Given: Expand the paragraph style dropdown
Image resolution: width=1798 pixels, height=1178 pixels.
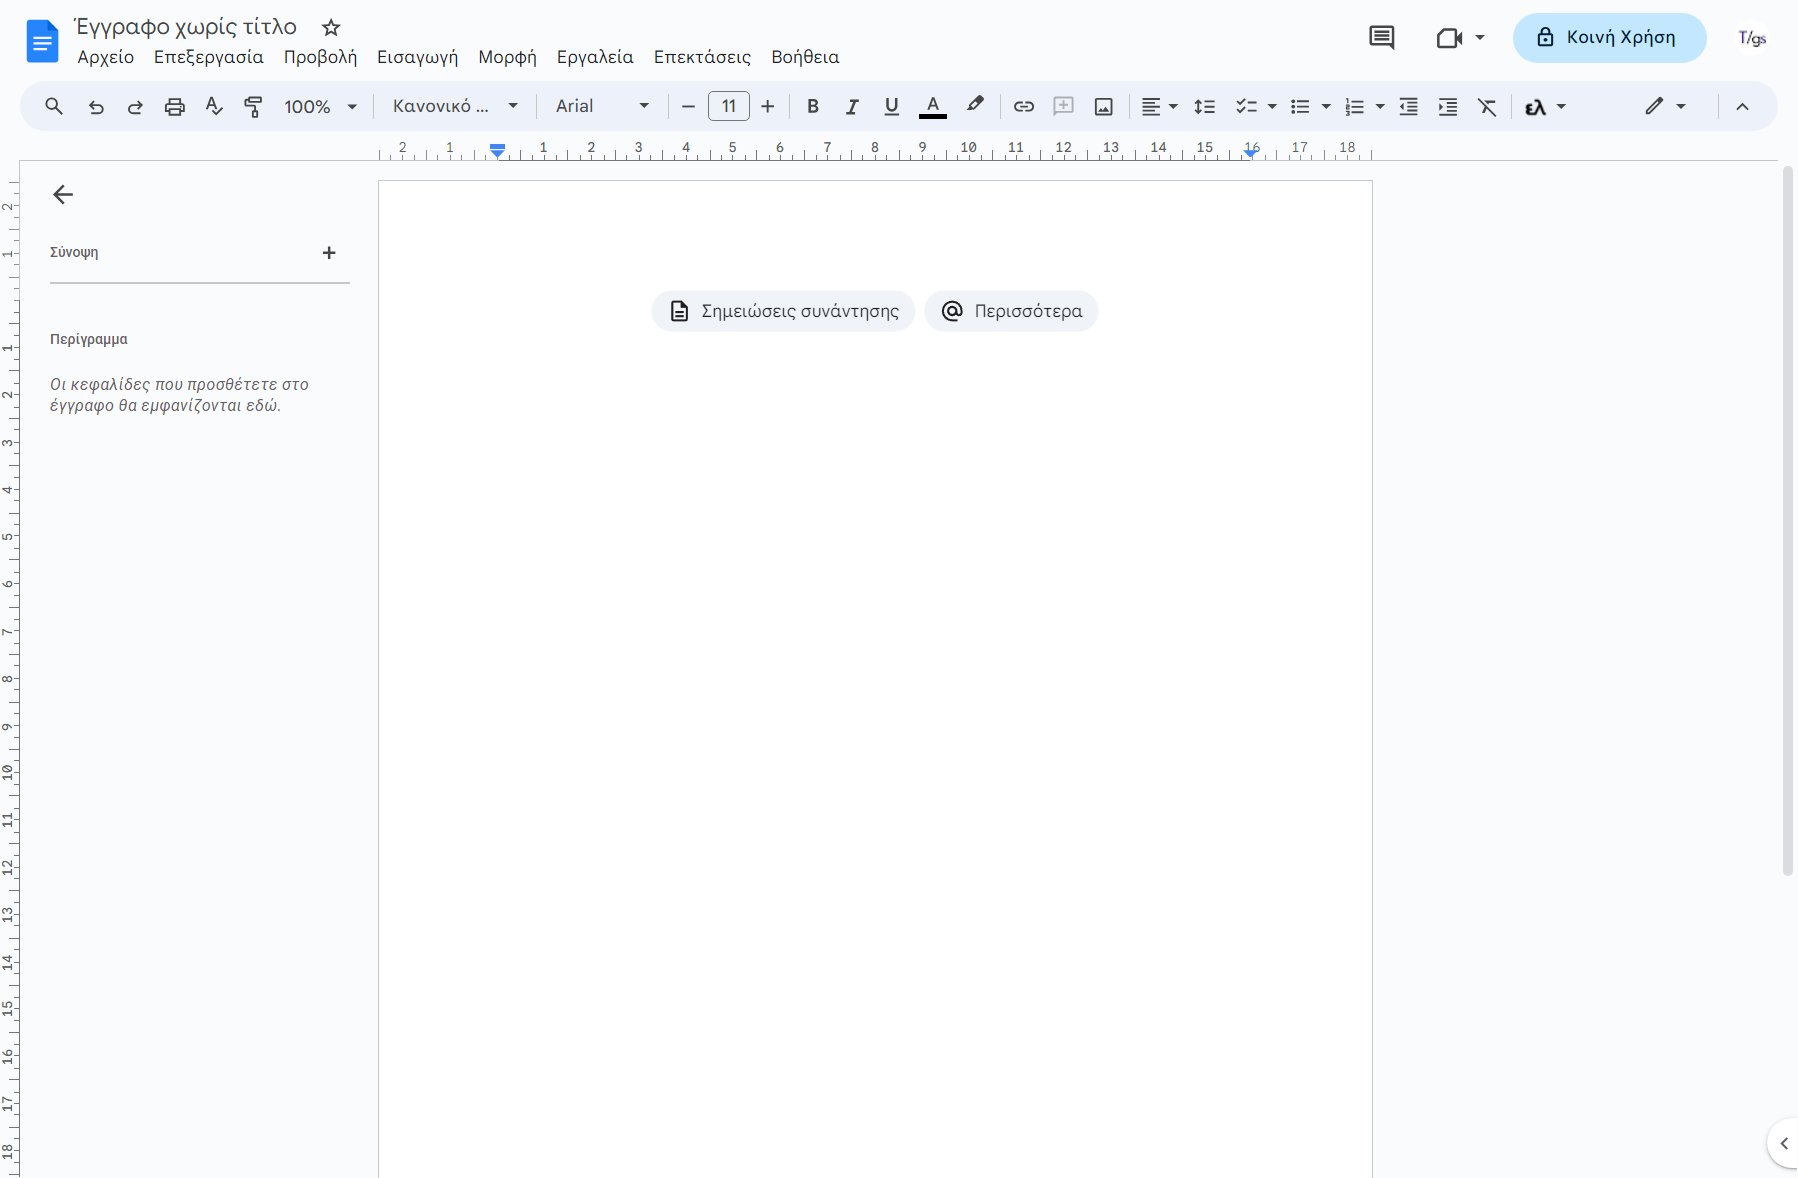Looking at the screenshot, I should (455, 107).
